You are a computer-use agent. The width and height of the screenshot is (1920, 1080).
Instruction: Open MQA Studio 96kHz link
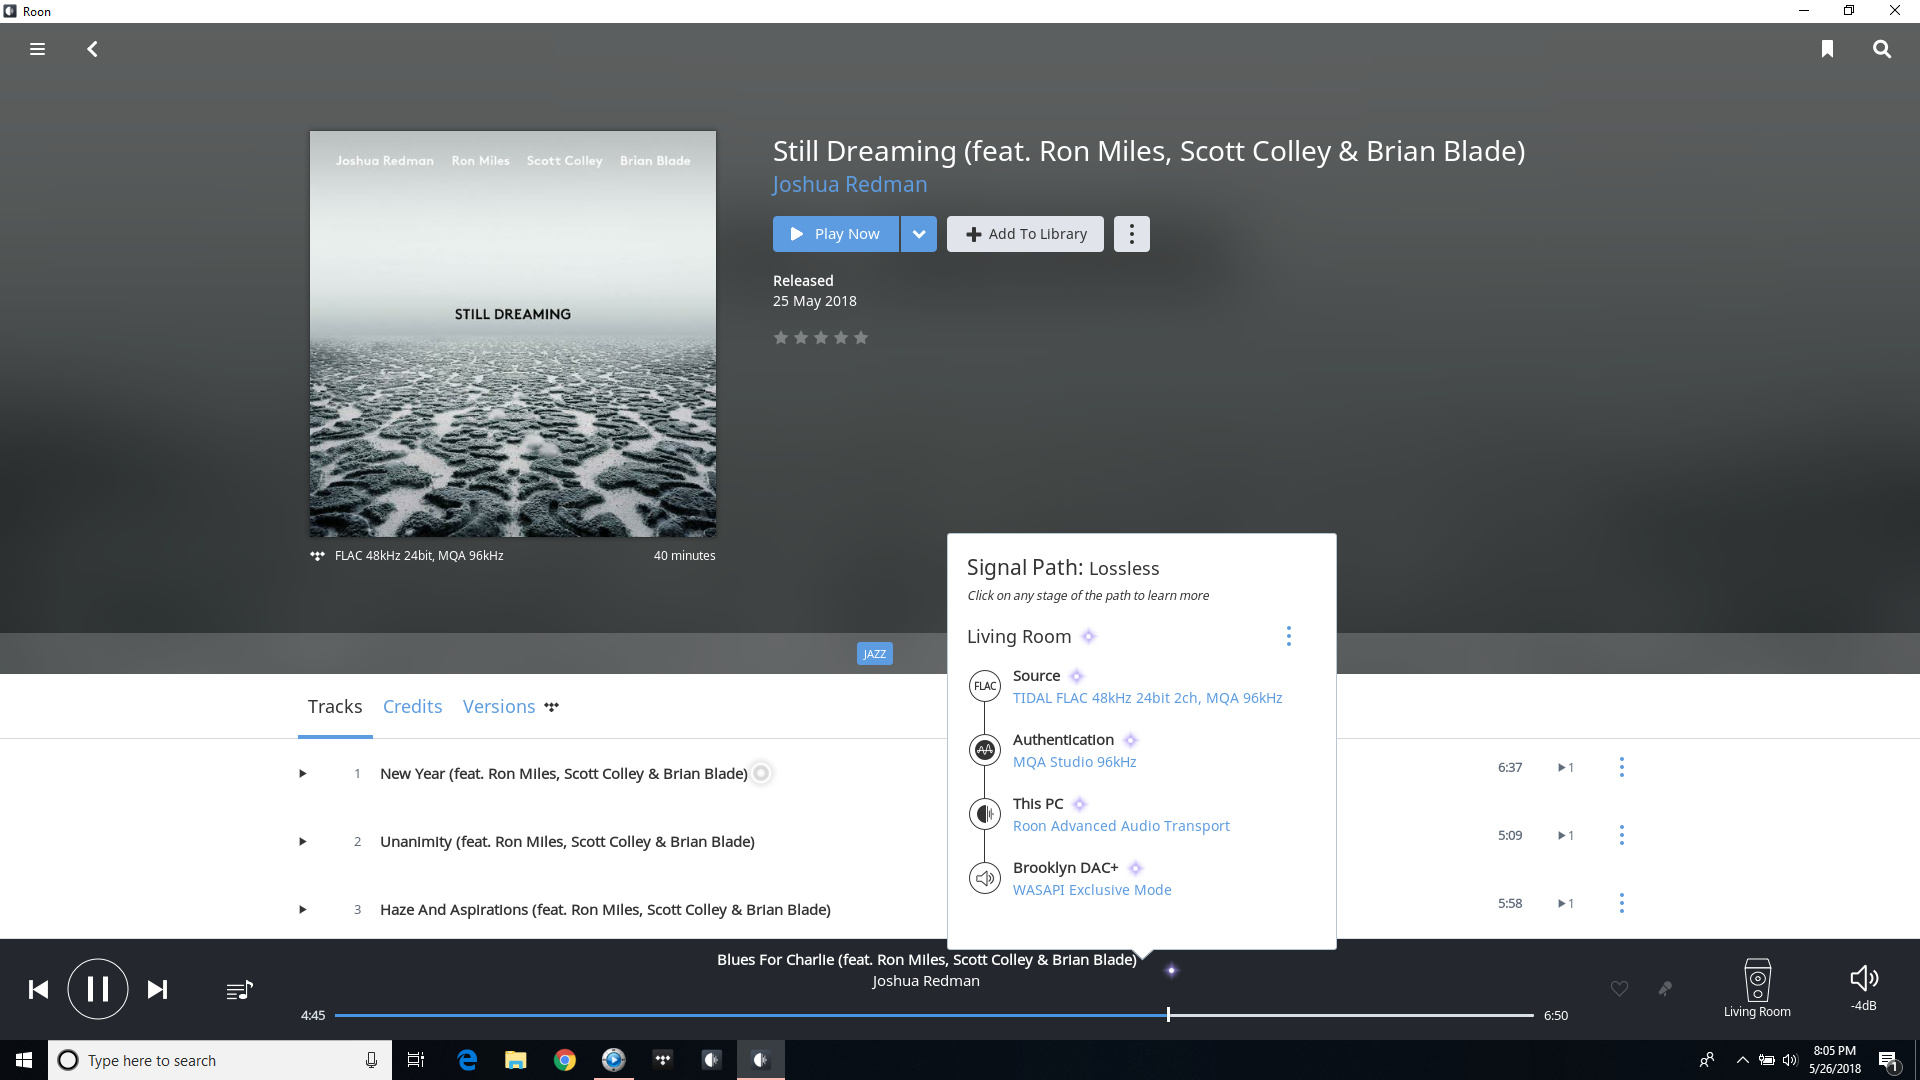[x=1075, y=763]
